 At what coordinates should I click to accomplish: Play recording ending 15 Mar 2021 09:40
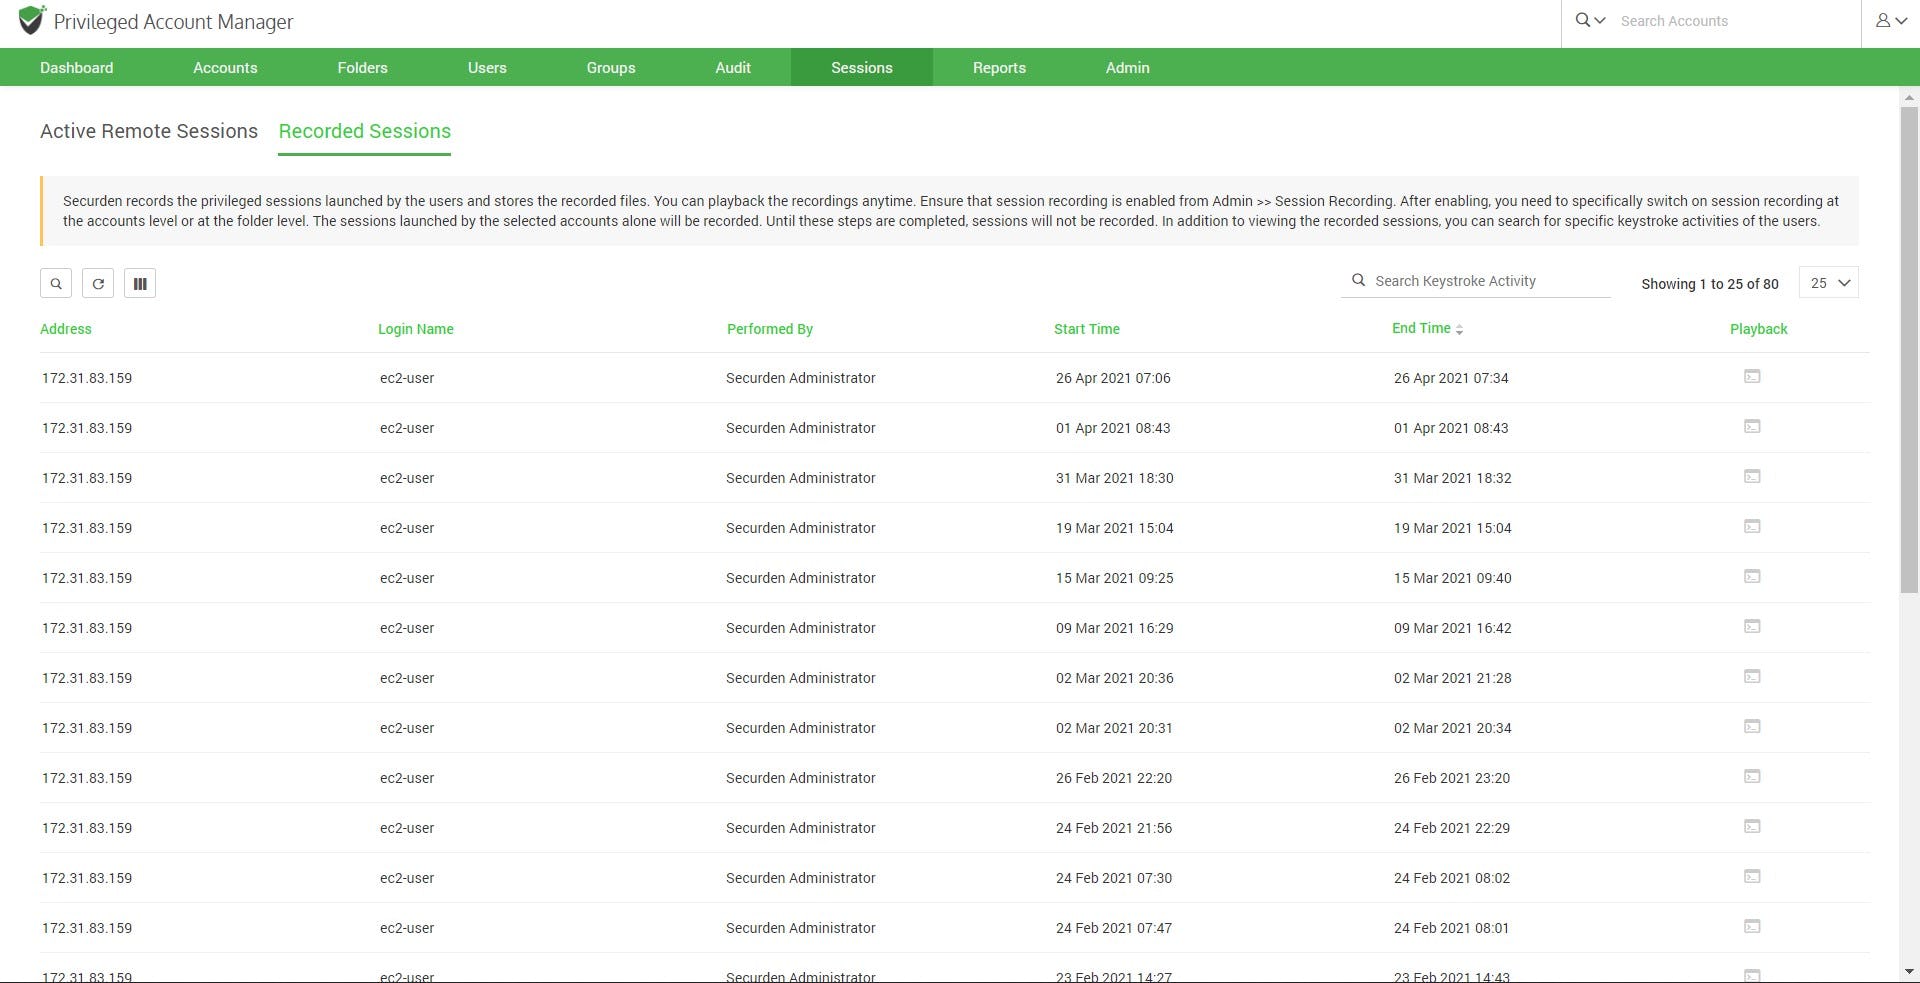point(1752,577)
